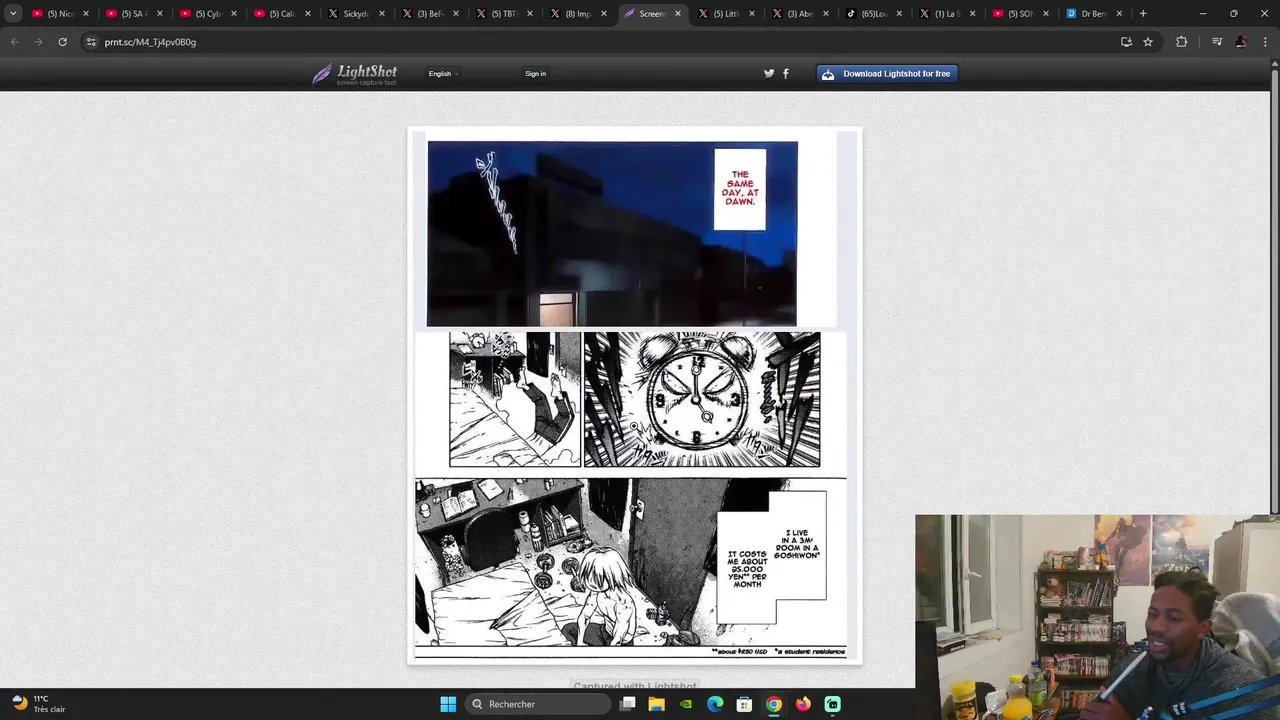Viewport: 1280px width, 720px height.
Task: Go back to previous page
Action: 14,42
